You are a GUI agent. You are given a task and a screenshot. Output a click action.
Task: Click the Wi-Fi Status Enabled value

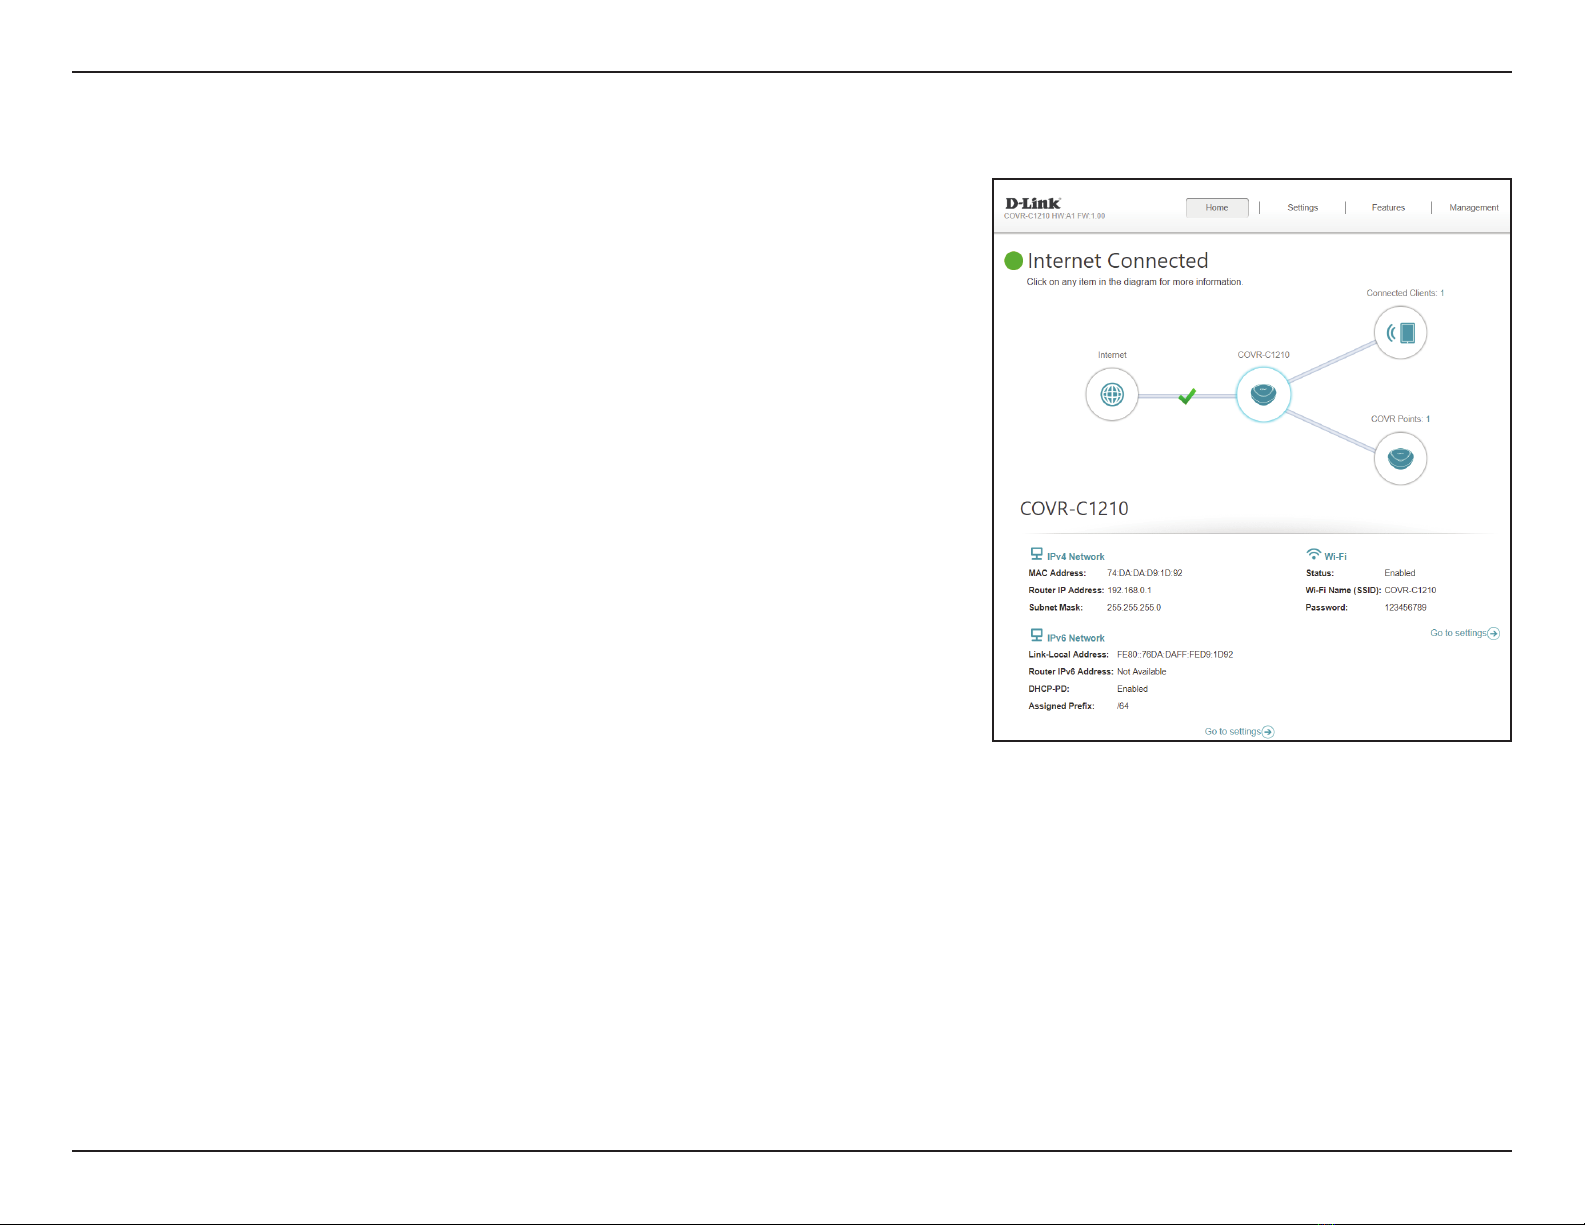(x=1400, y=573)
